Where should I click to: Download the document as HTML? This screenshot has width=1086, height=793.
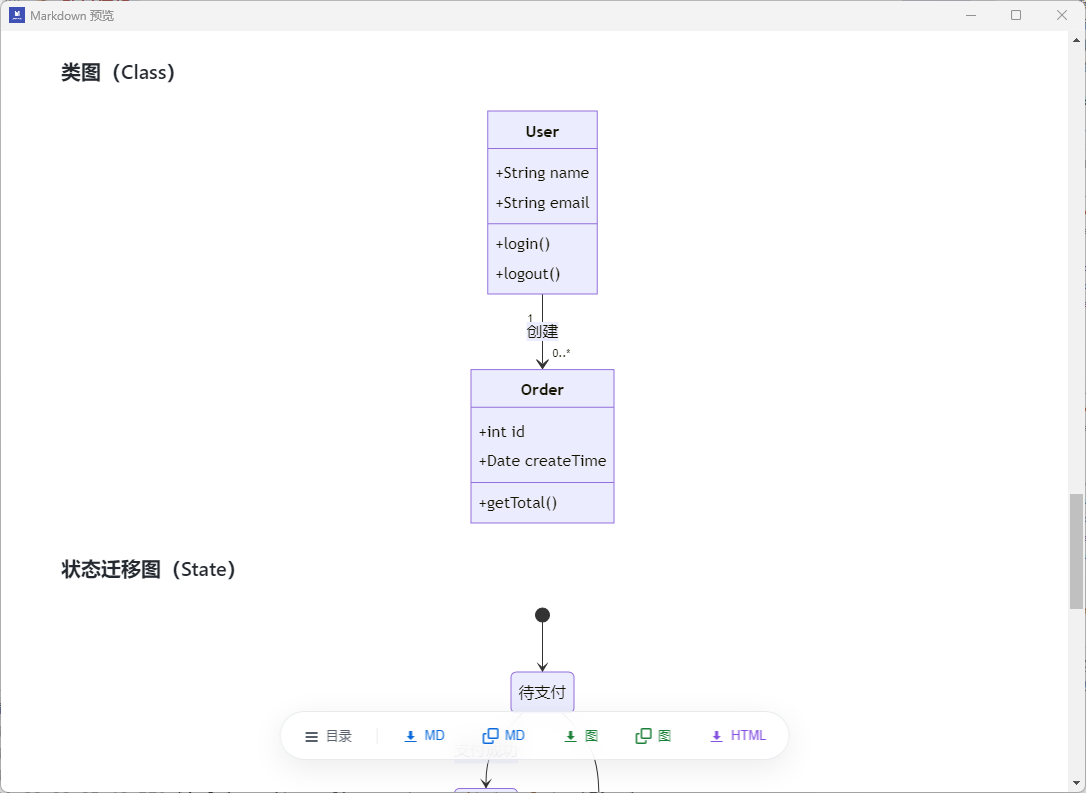click(737, 736)
